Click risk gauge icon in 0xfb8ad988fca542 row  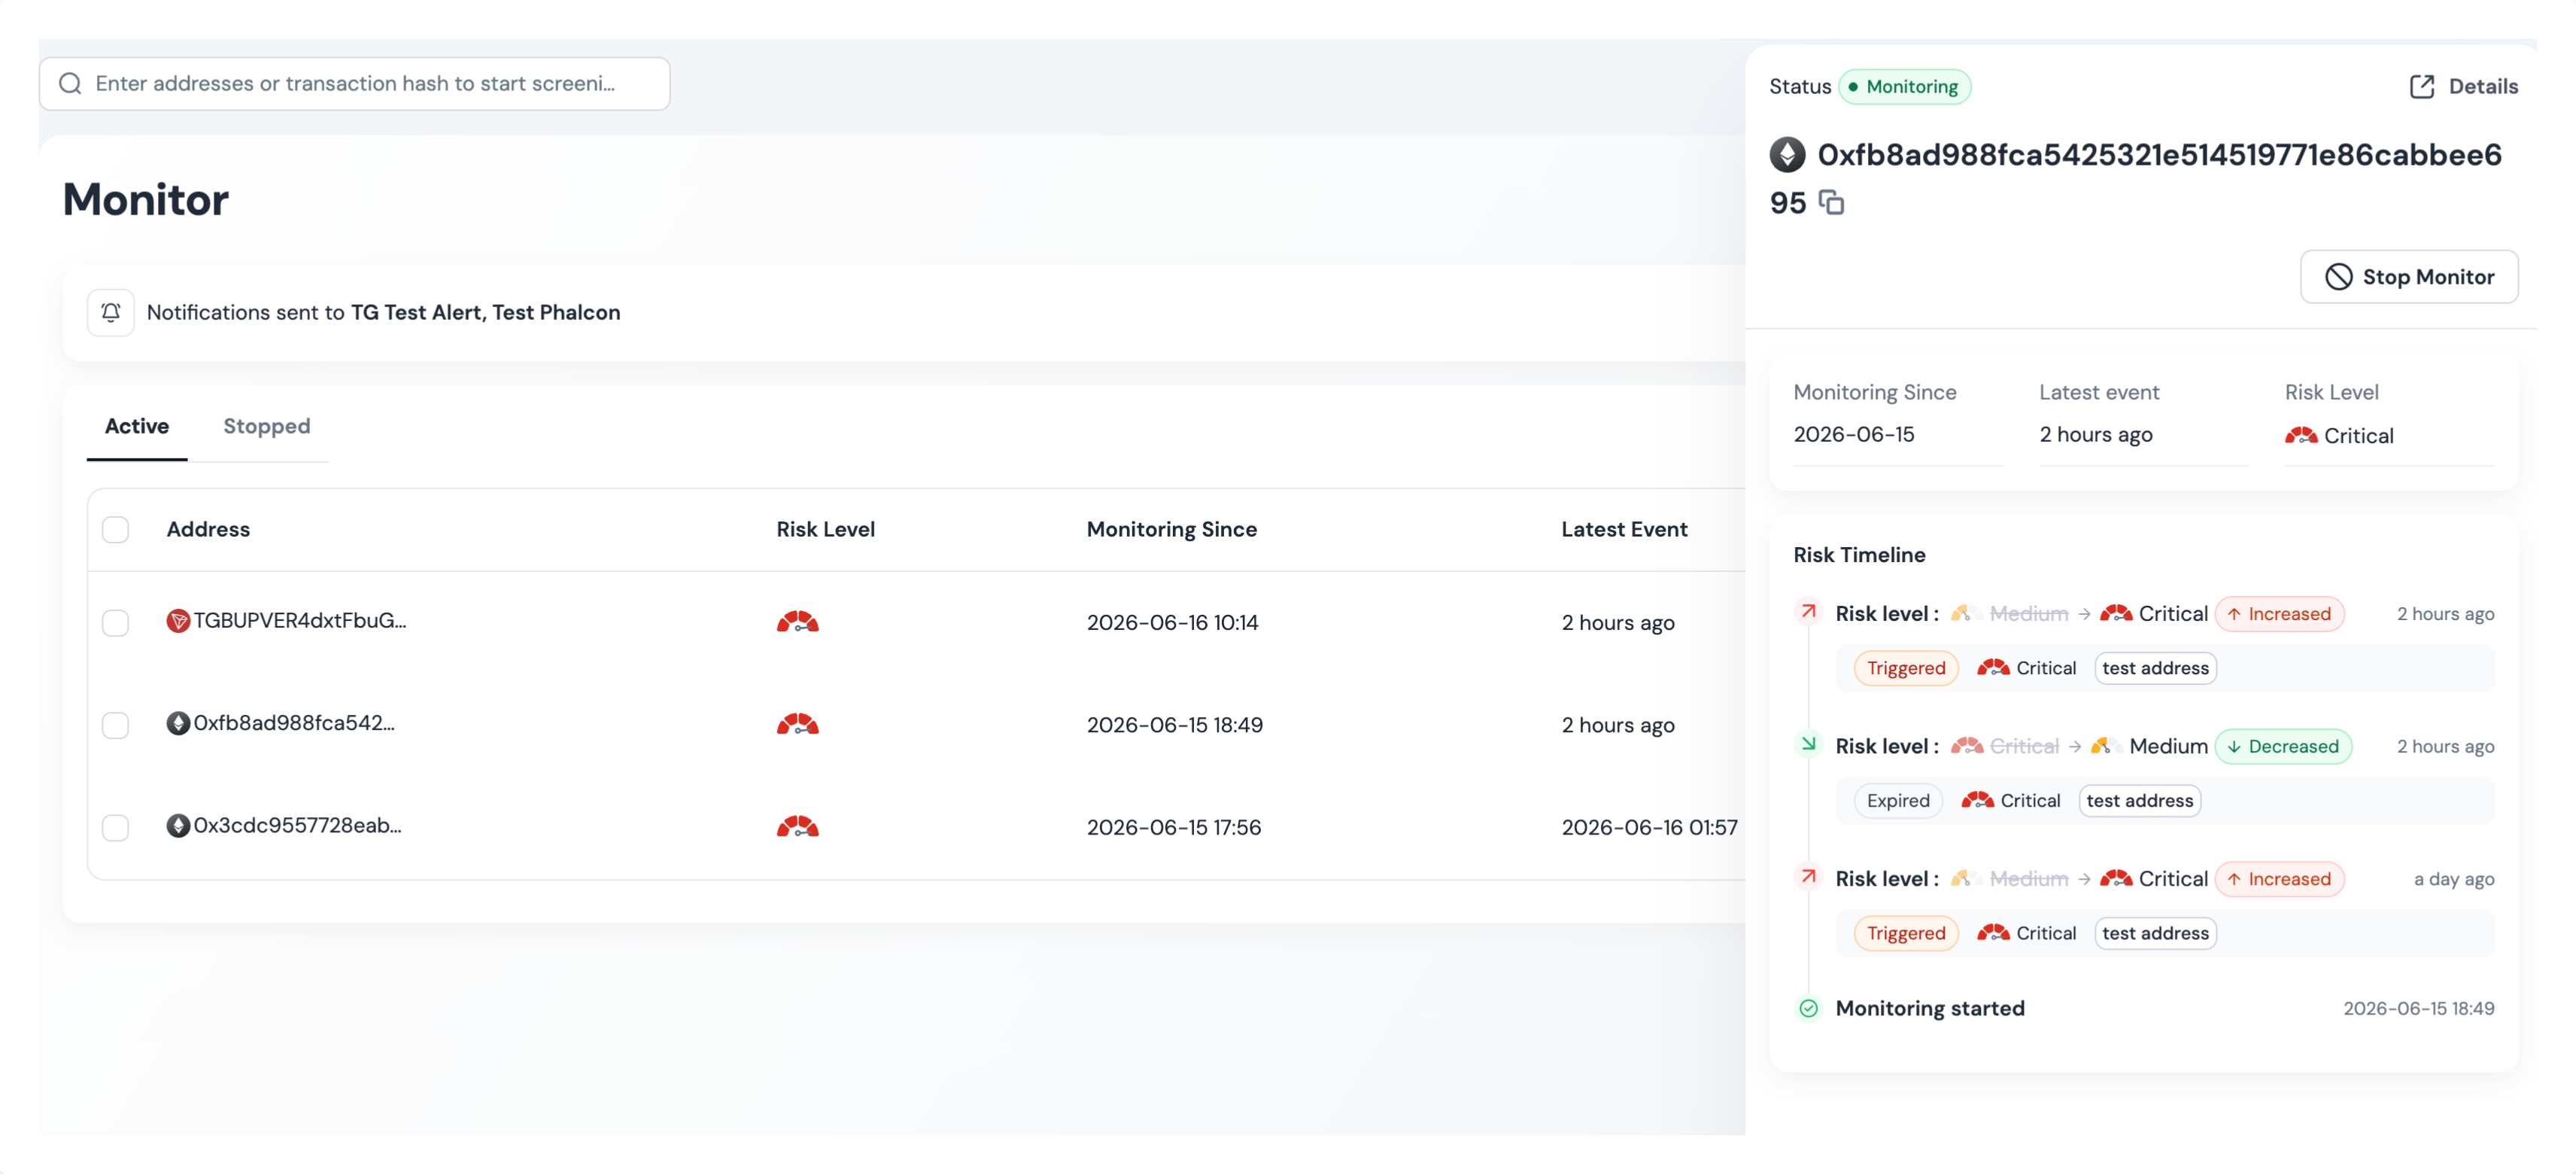coord(797,724)
